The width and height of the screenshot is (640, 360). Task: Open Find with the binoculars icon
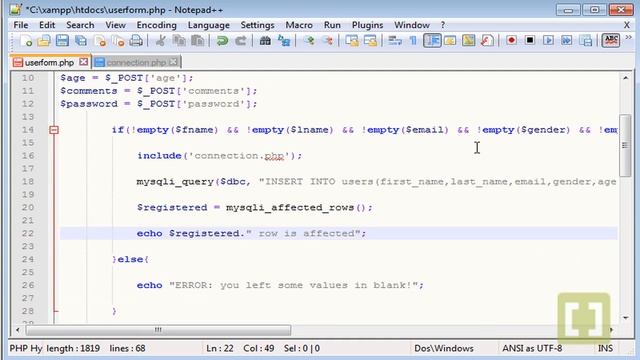[265, 41]
